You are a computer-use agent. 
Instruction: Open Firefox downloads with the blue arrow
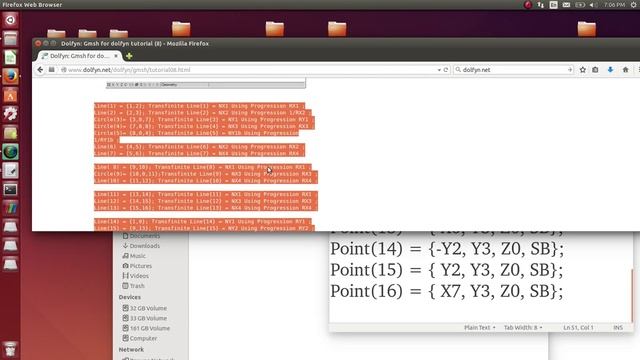(x=610, y=70)
